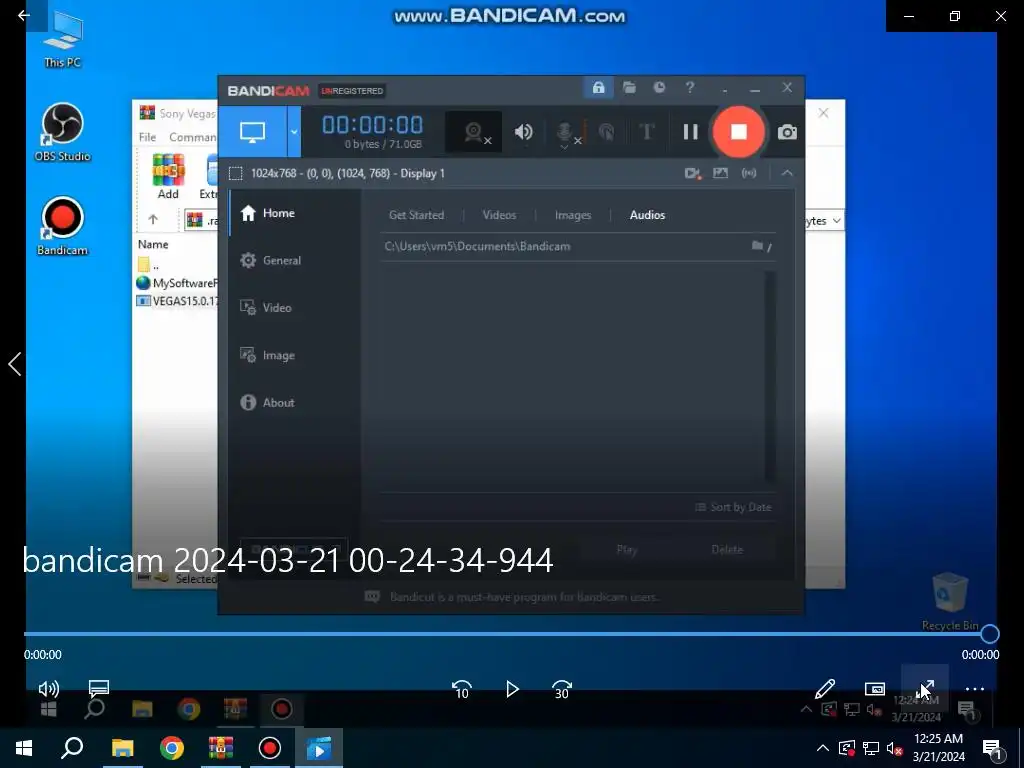Screen dimensions: 1024x768
Task: Click the Add button in WinRAR window
Action: click(x=168, y=176)
